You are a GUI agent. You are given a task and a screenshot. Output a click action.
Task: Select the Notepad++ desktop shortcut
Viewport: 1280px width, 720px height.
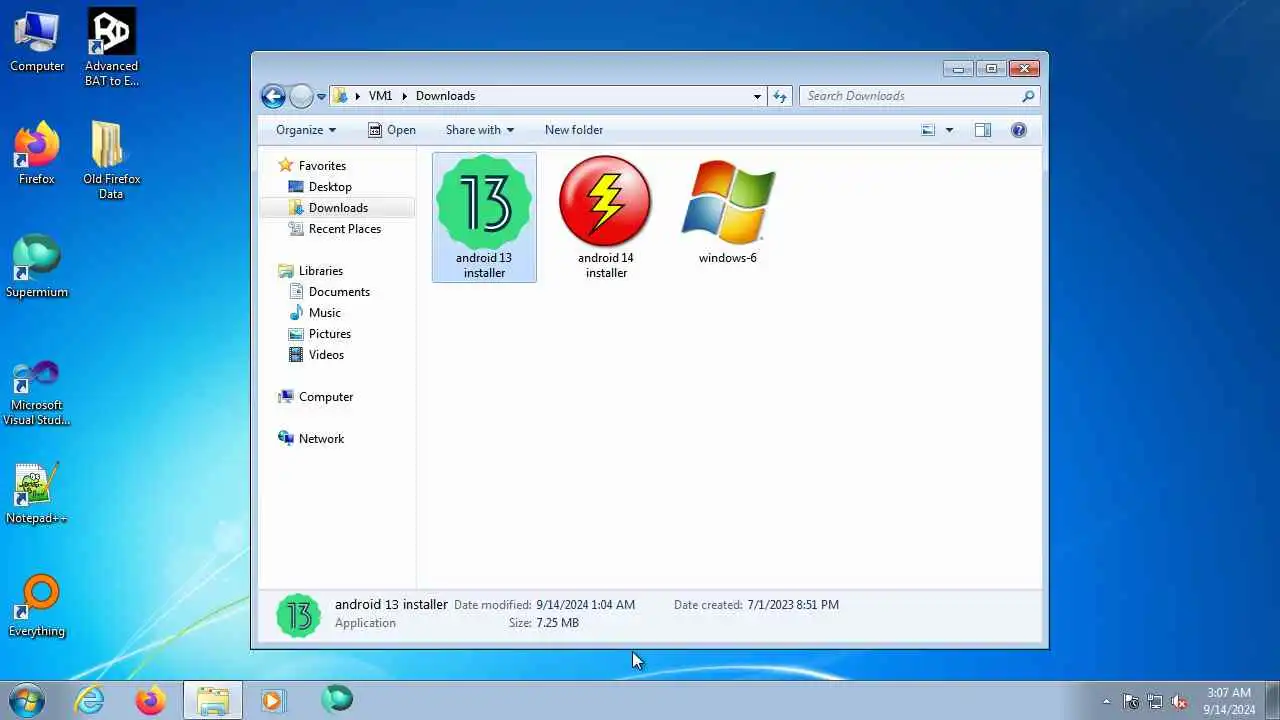37,493
